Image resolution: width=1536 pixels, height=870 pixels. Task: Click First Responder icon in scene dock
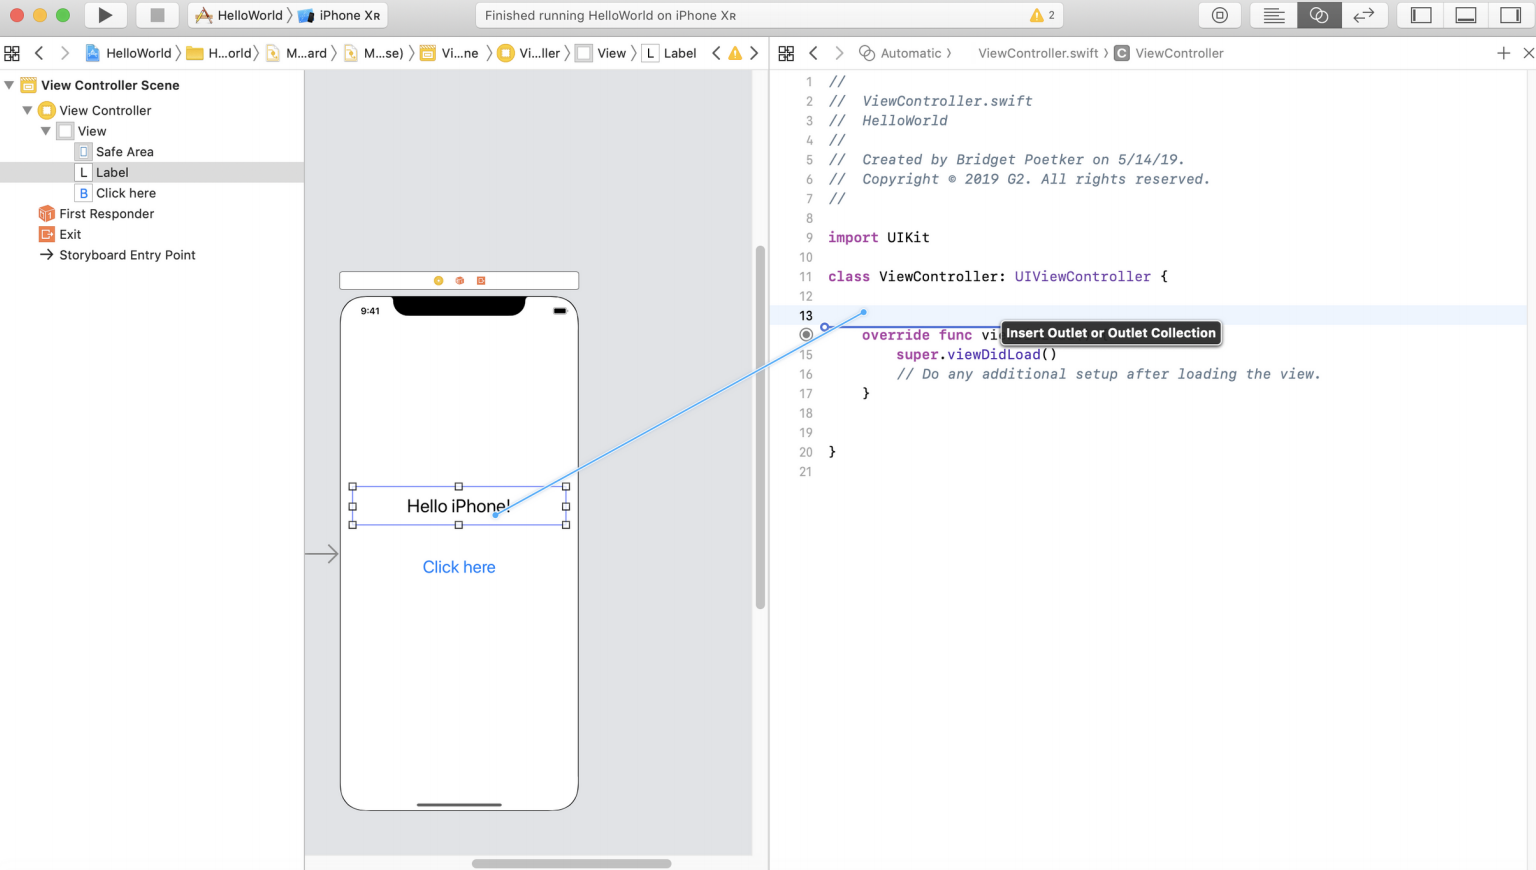pos(460,281)
